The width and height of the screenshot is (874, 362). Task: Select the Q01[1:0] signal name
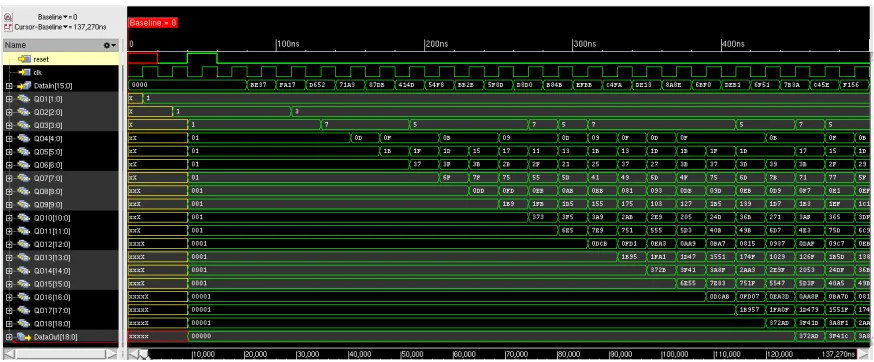tap(48, 99)
